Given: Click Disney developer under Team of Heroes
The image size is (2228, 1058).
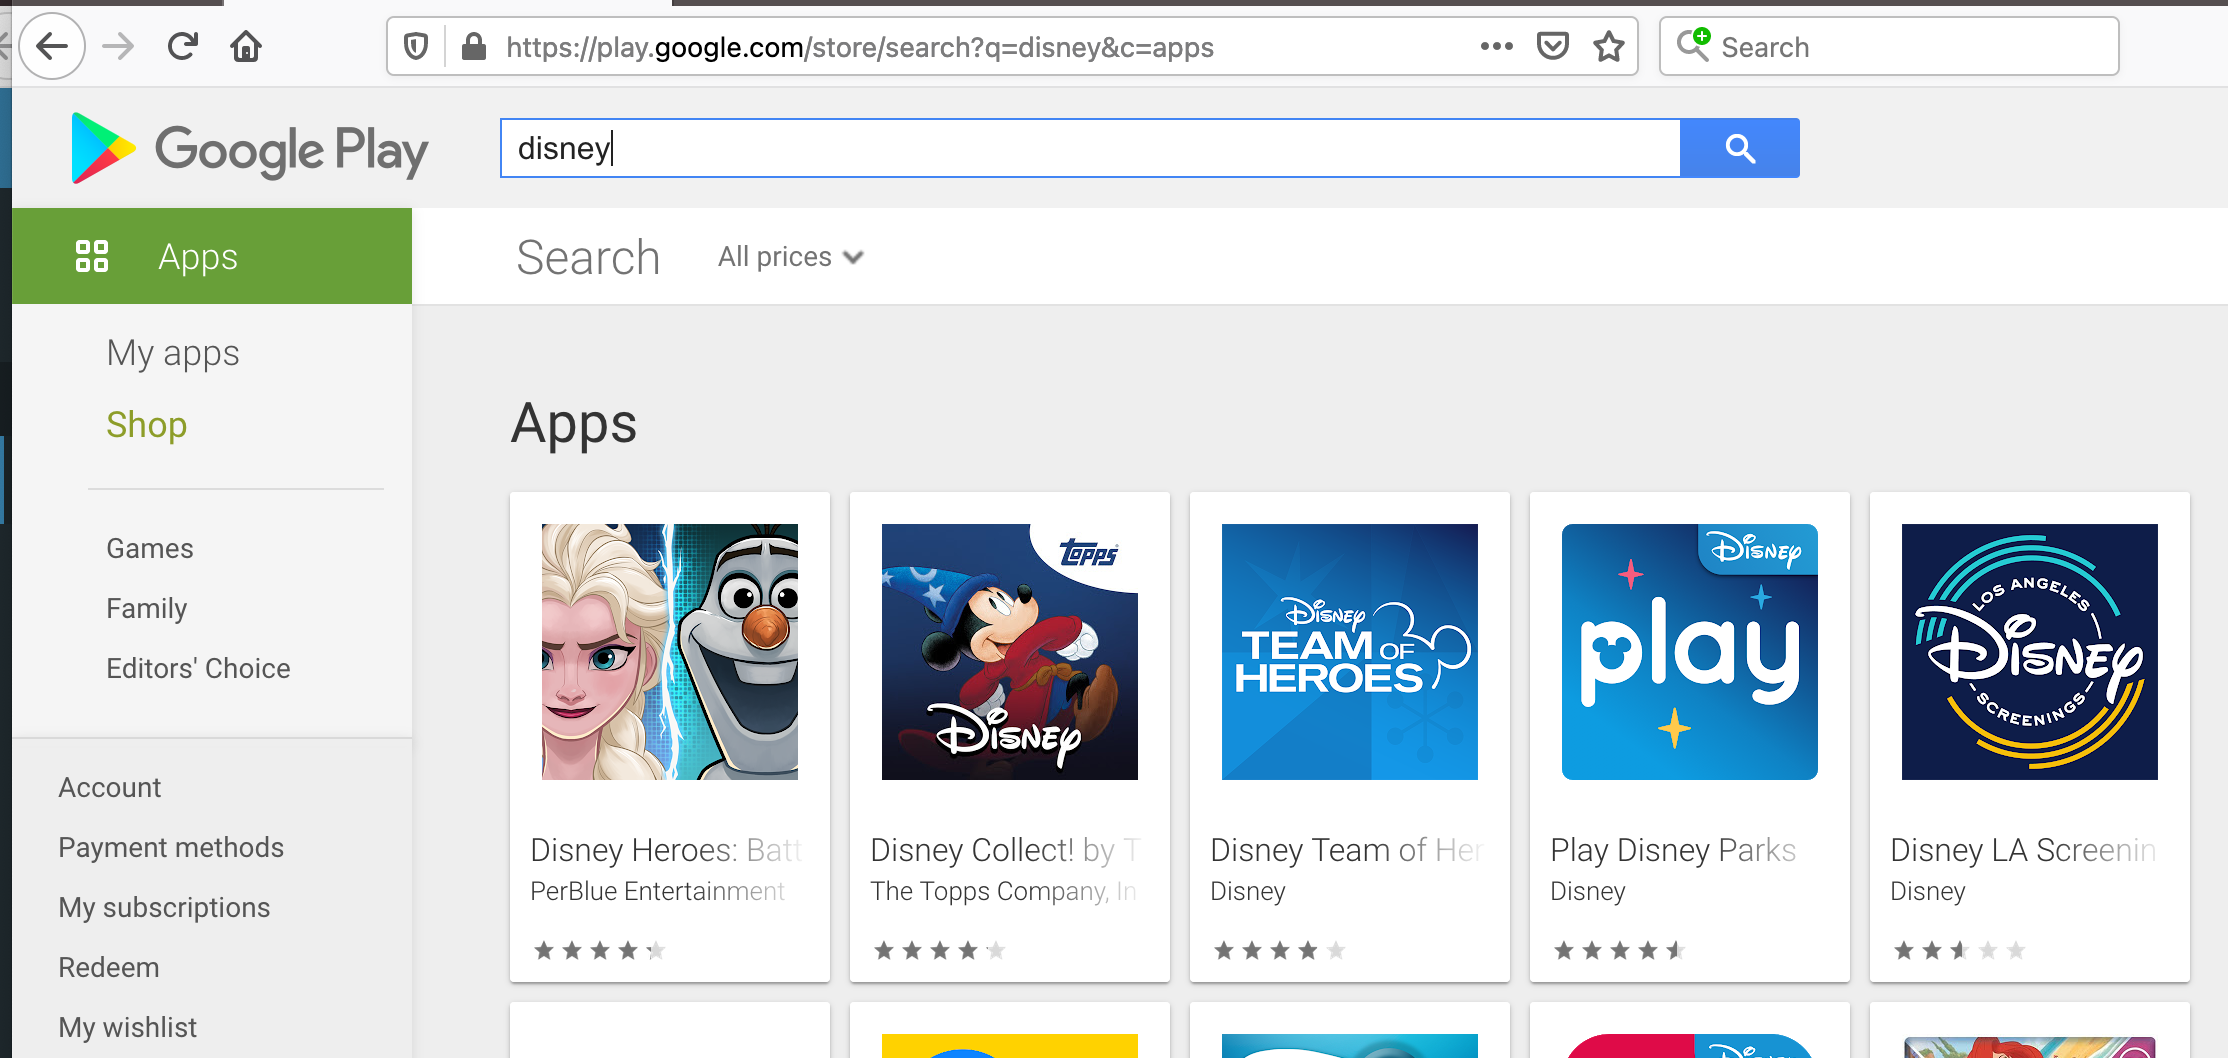Looking at the screenshot, I should pyautogui.click(x=1248, y=891).
